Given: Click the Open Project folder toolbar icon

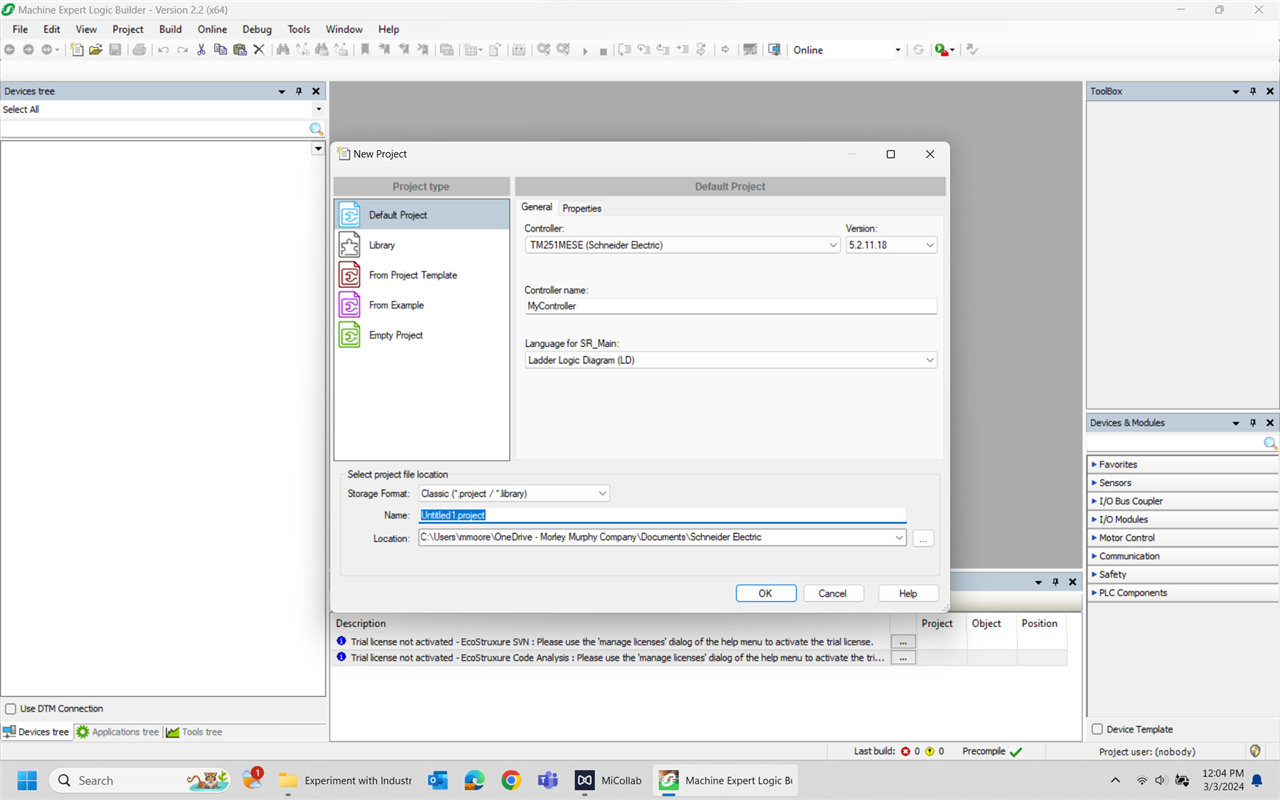Looking at the screenshot, I should point(96,49).
